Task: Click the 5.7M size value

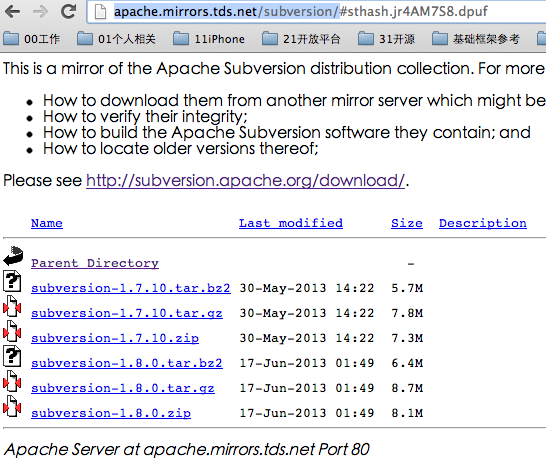Action: [407, 288]
